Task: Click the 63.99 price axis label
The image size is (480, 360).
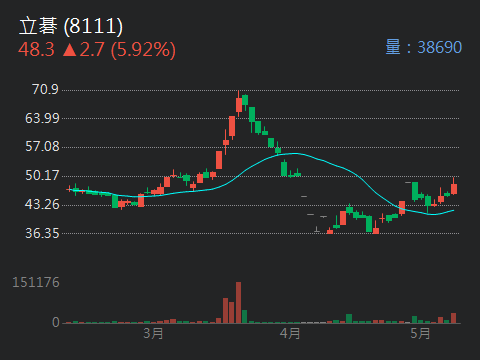Action: coord(42,118)
